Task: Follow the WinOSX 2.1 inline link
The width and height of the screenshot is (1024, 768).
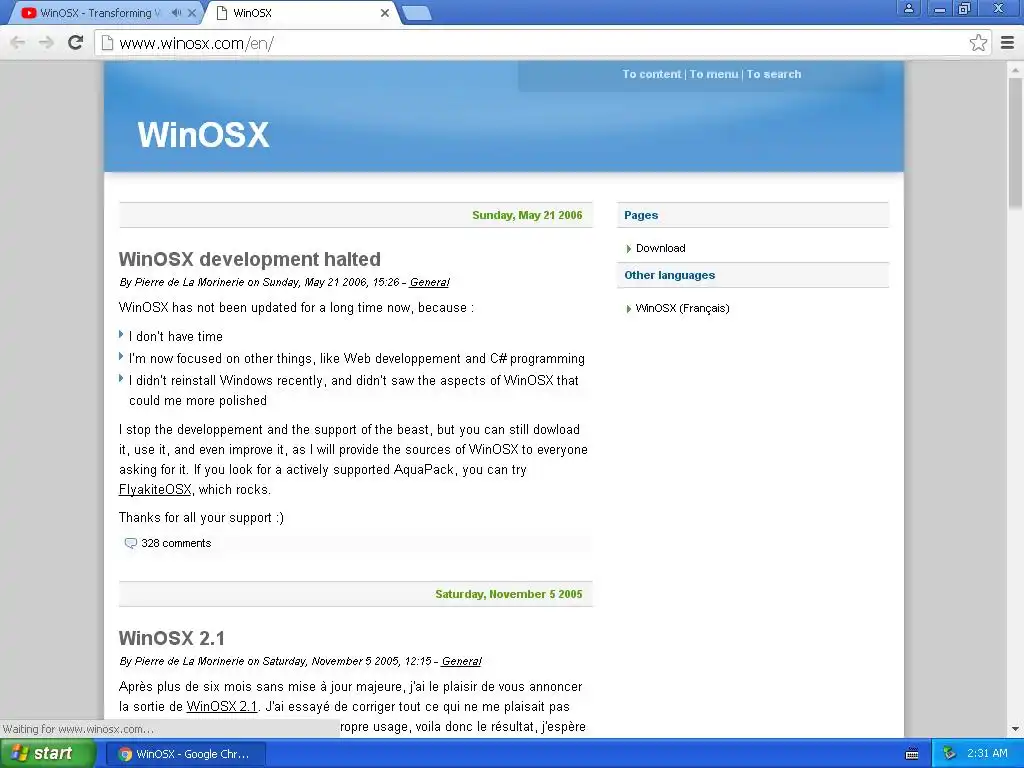Action: (221, 707)
